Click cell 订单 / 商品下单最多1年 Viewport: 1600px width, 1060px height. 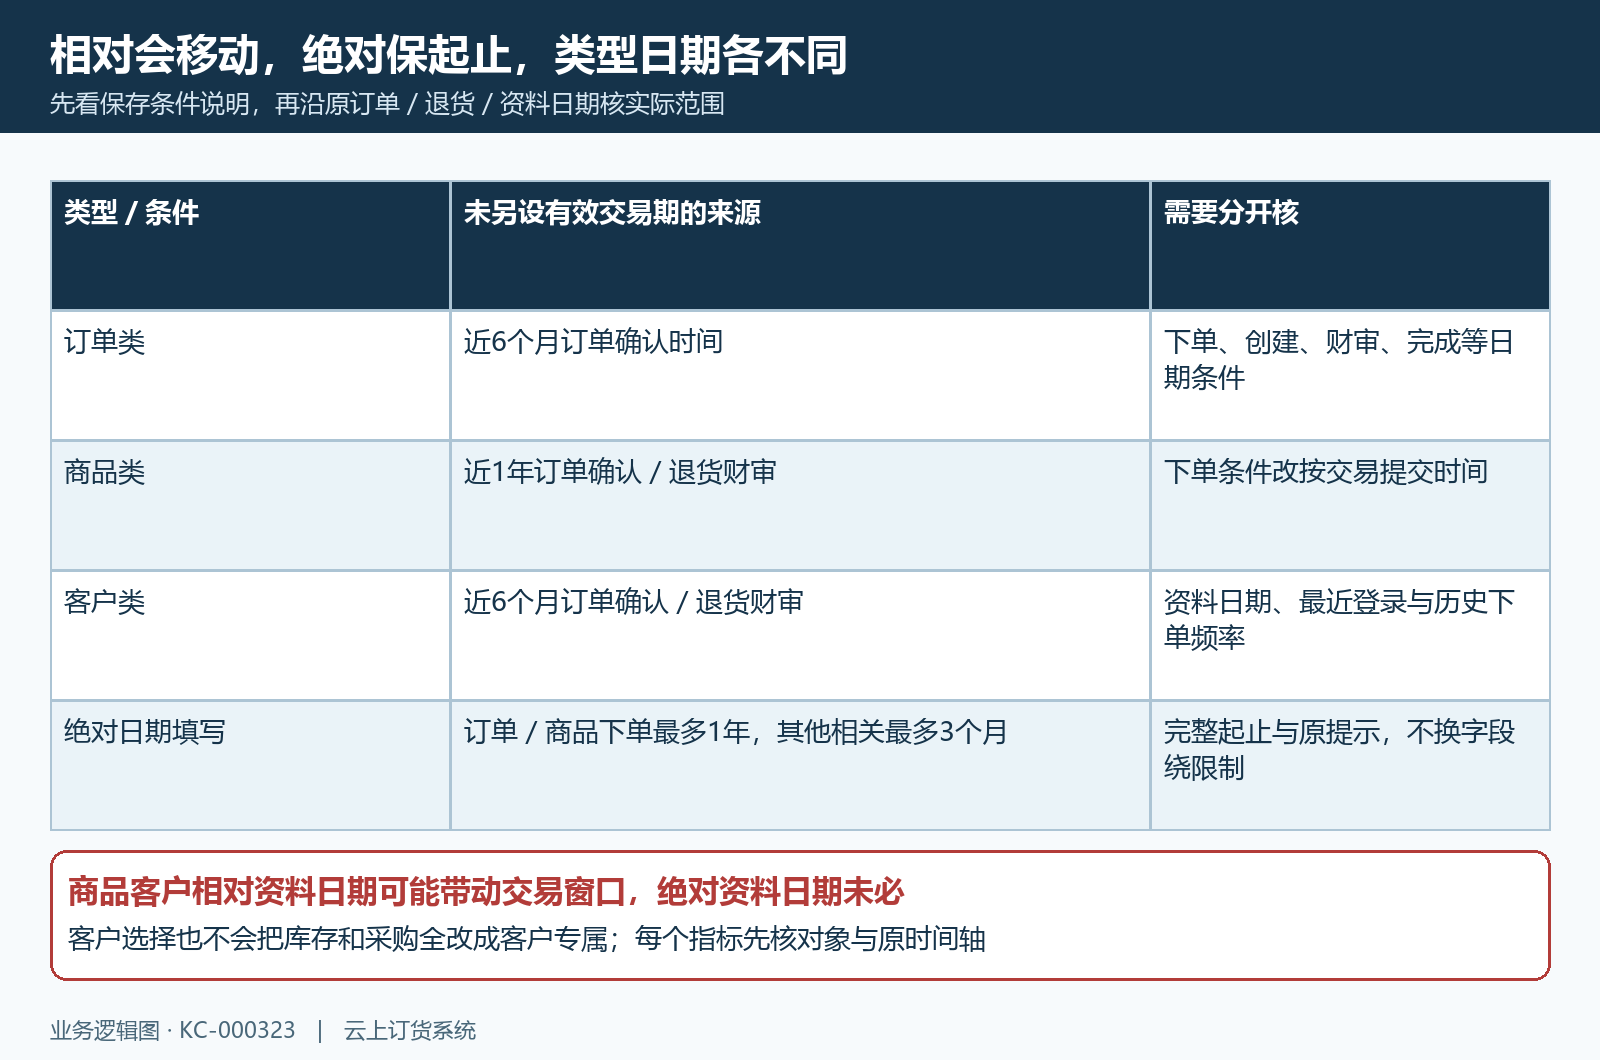click(x=800, y=765)
